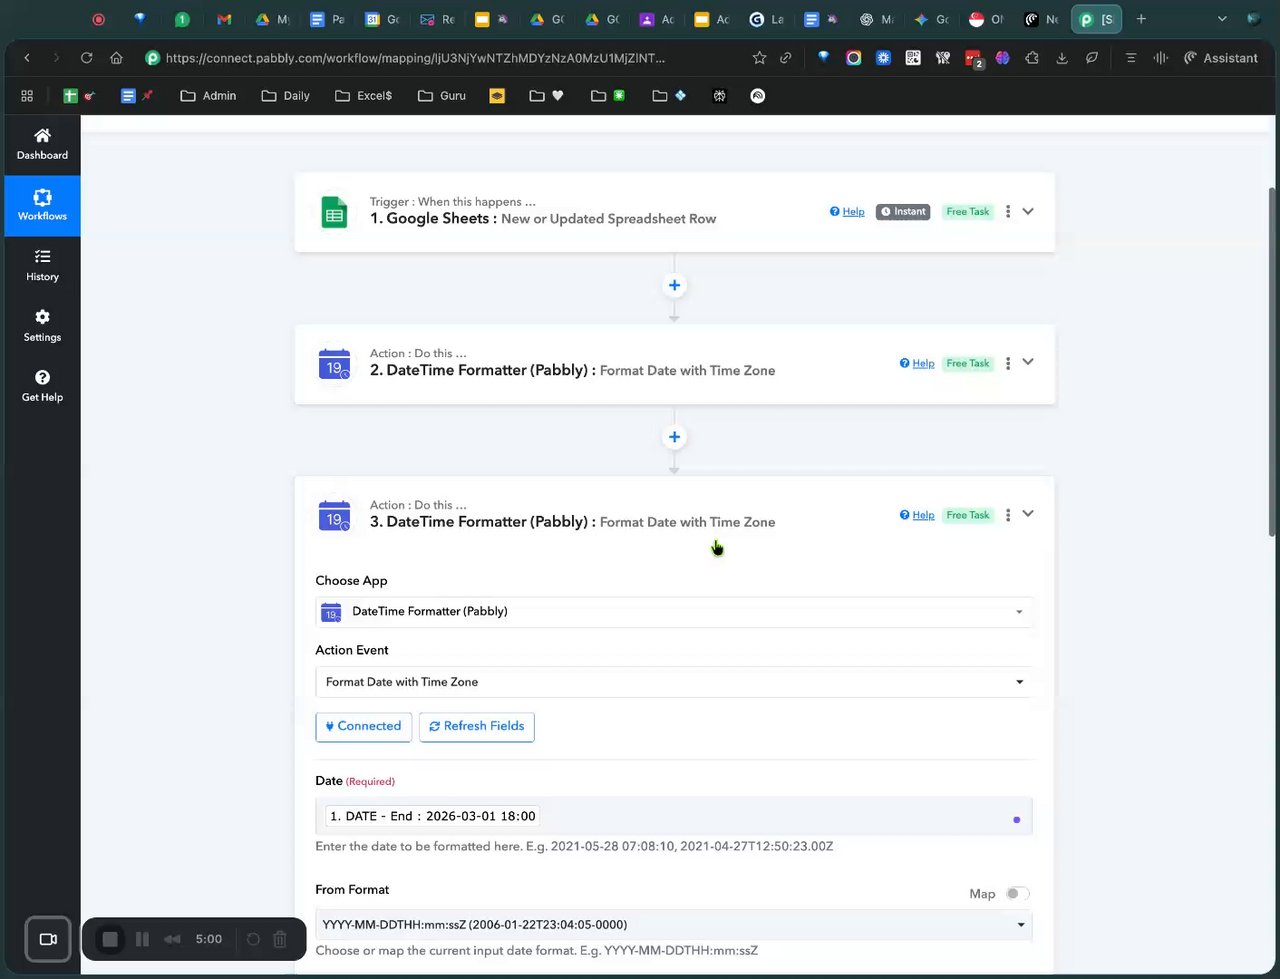Click the Google Sheets trigger app icon
1280x979 pixels.
(x=334, y=212)
